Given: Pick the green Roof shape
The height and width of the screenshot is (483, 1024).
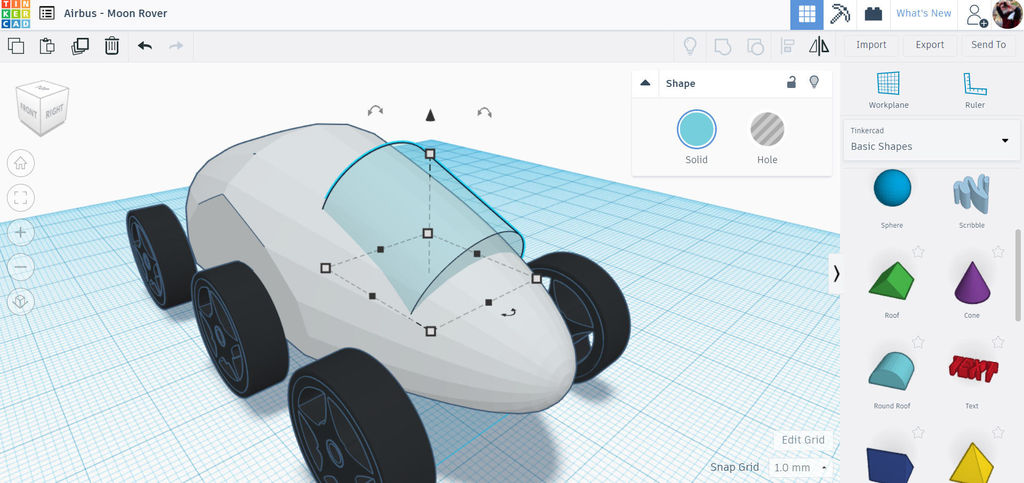Looking at the screenshot, I should pos(892,283).
